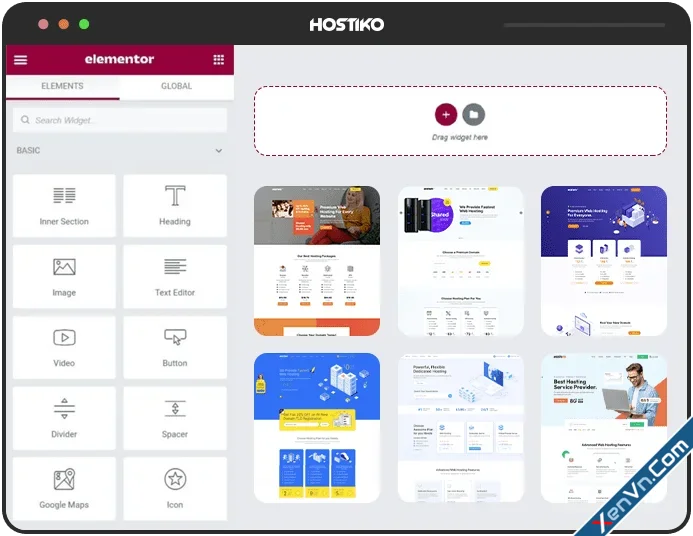The image size is (693, 536).
Task: Select the Heading widget
Action: [x=175, y=205]
